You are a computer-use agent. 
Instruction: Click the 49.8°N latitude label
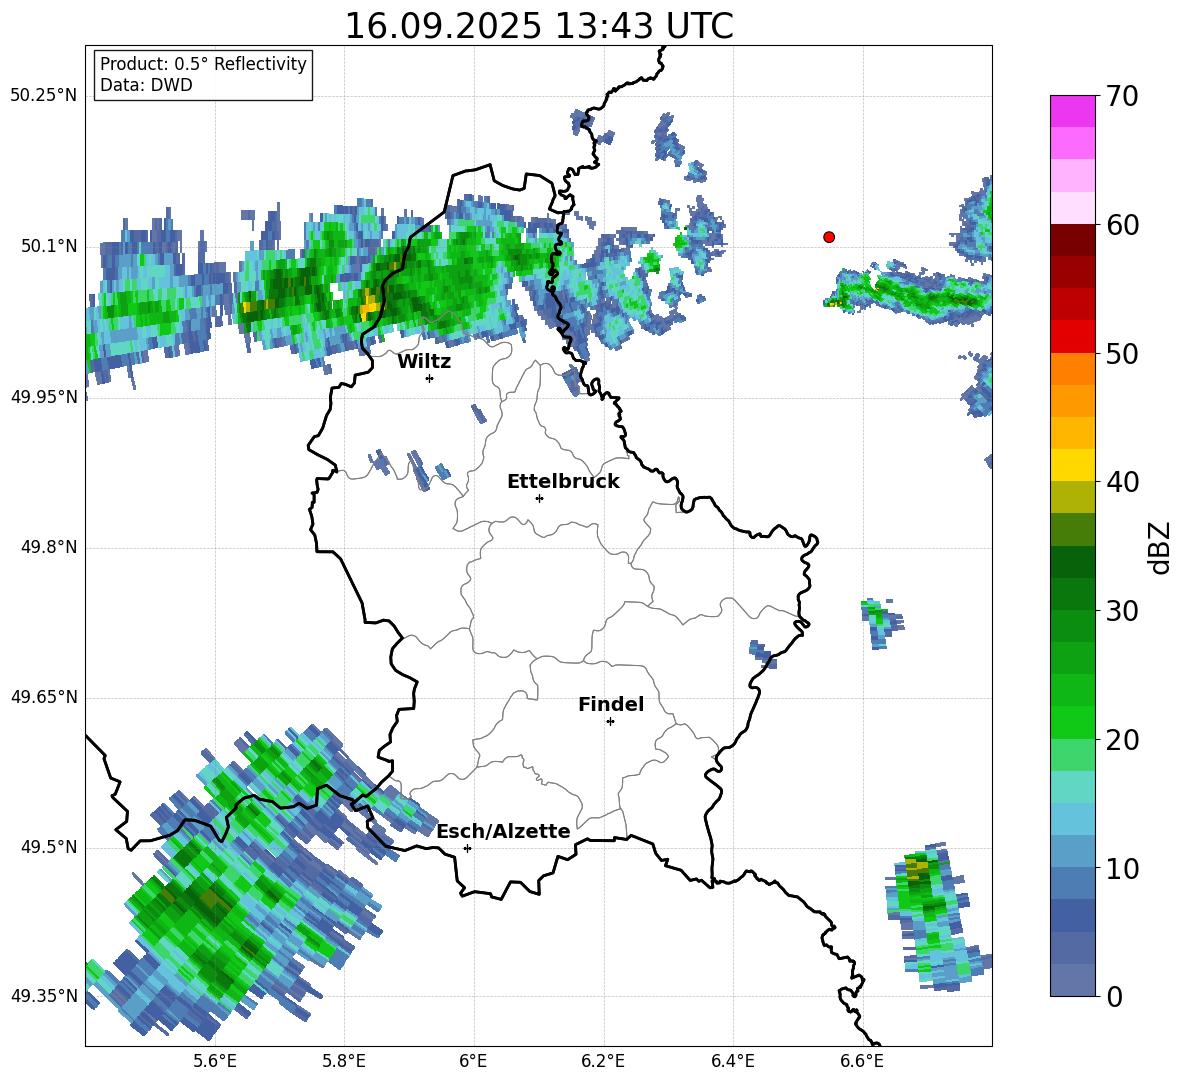point(48,547)
